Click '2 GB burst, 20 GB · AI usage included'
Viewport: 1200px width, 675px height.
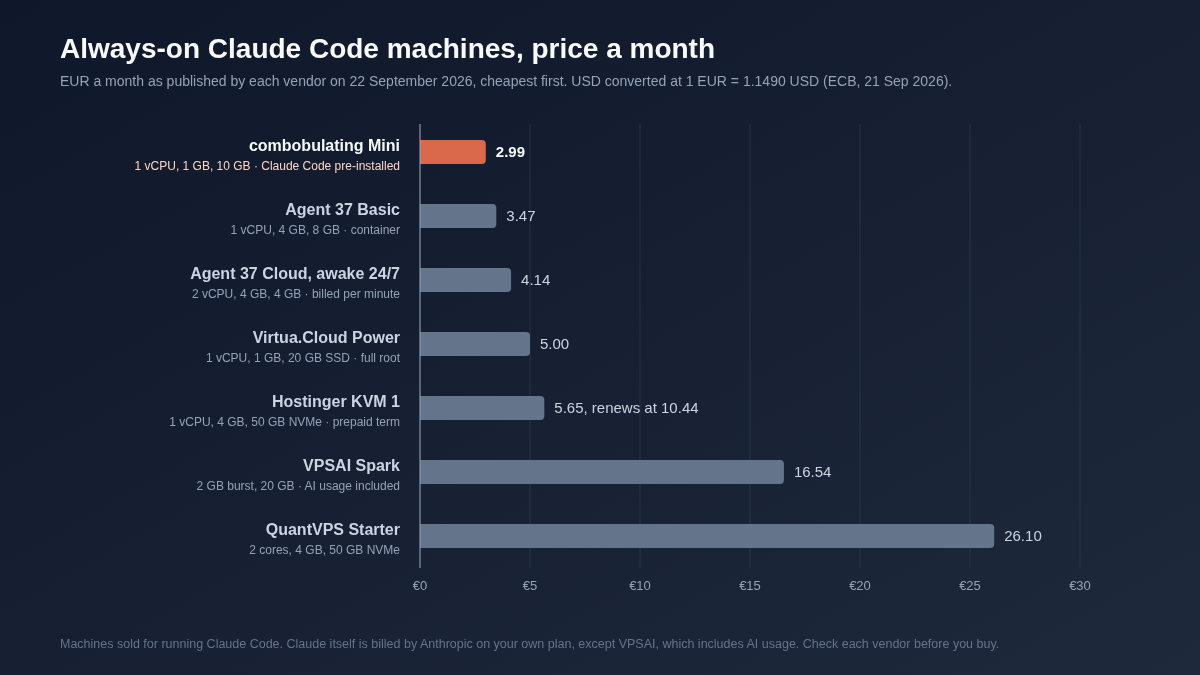click(x=298, y=486)
